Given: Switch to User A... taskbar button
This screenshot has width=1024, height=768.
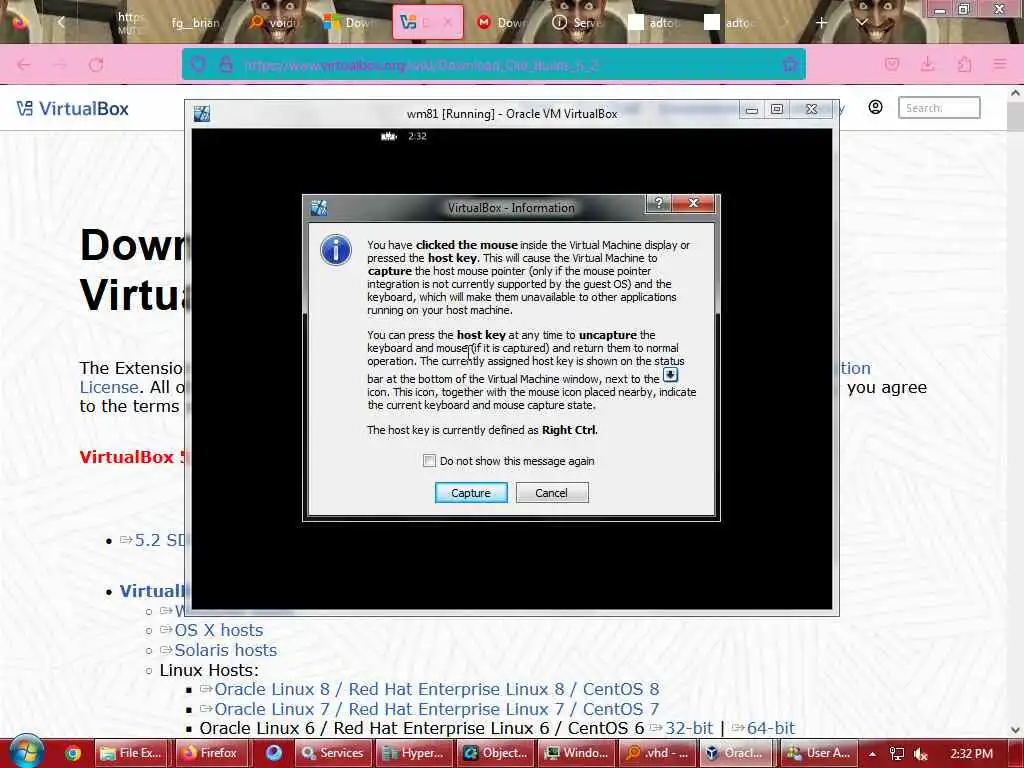Looking at the screenshot, I should 818,753.
